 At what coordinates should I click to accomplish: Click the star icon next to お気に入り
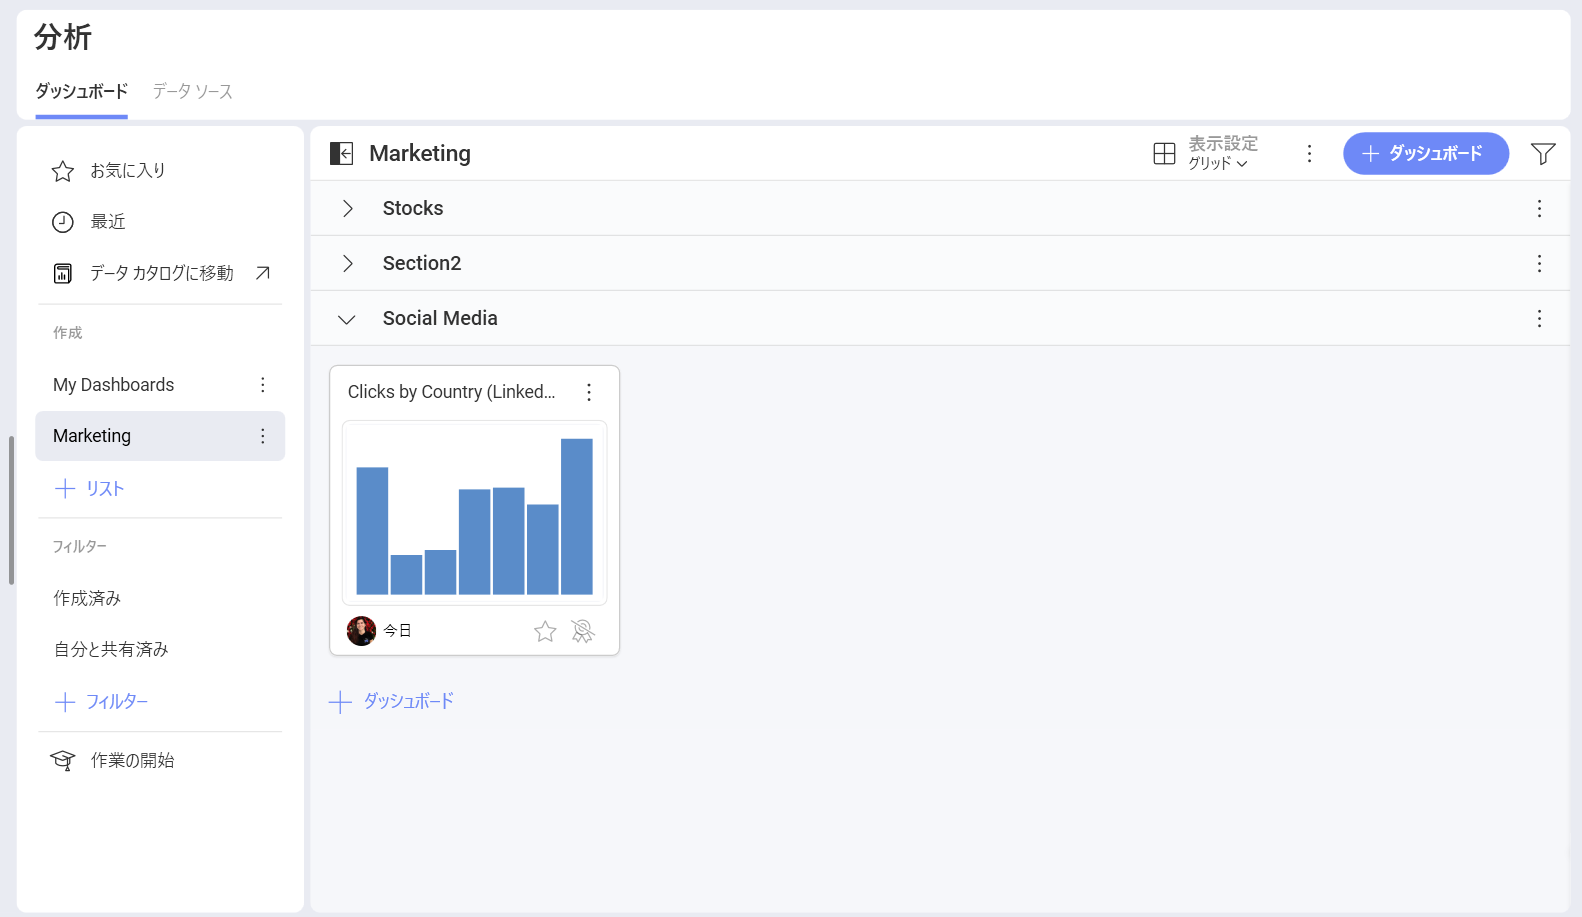point(63,171)
